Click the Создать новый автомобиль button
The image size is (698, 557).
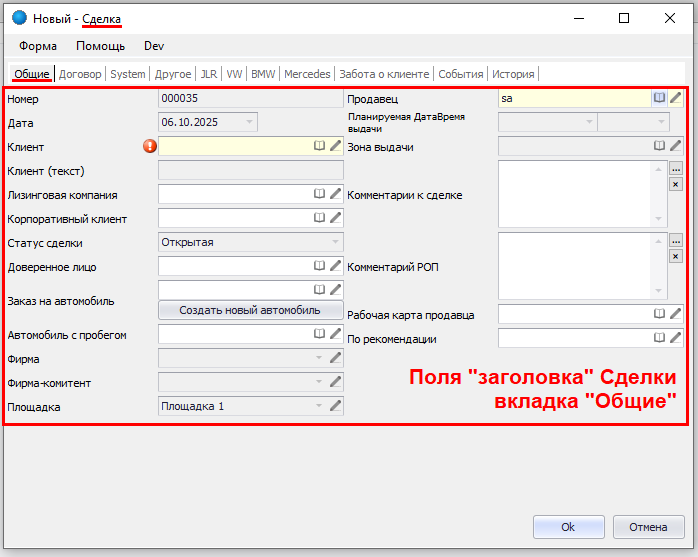pyautogui.click(x=251, y=310)
